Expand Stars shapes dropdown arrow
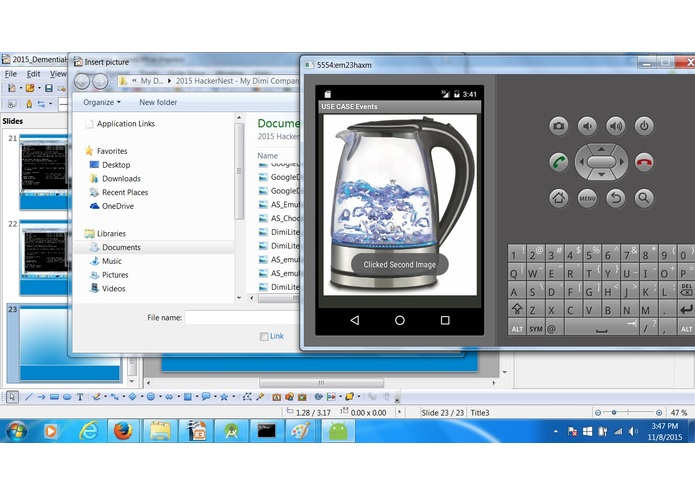 coord(233,397)
